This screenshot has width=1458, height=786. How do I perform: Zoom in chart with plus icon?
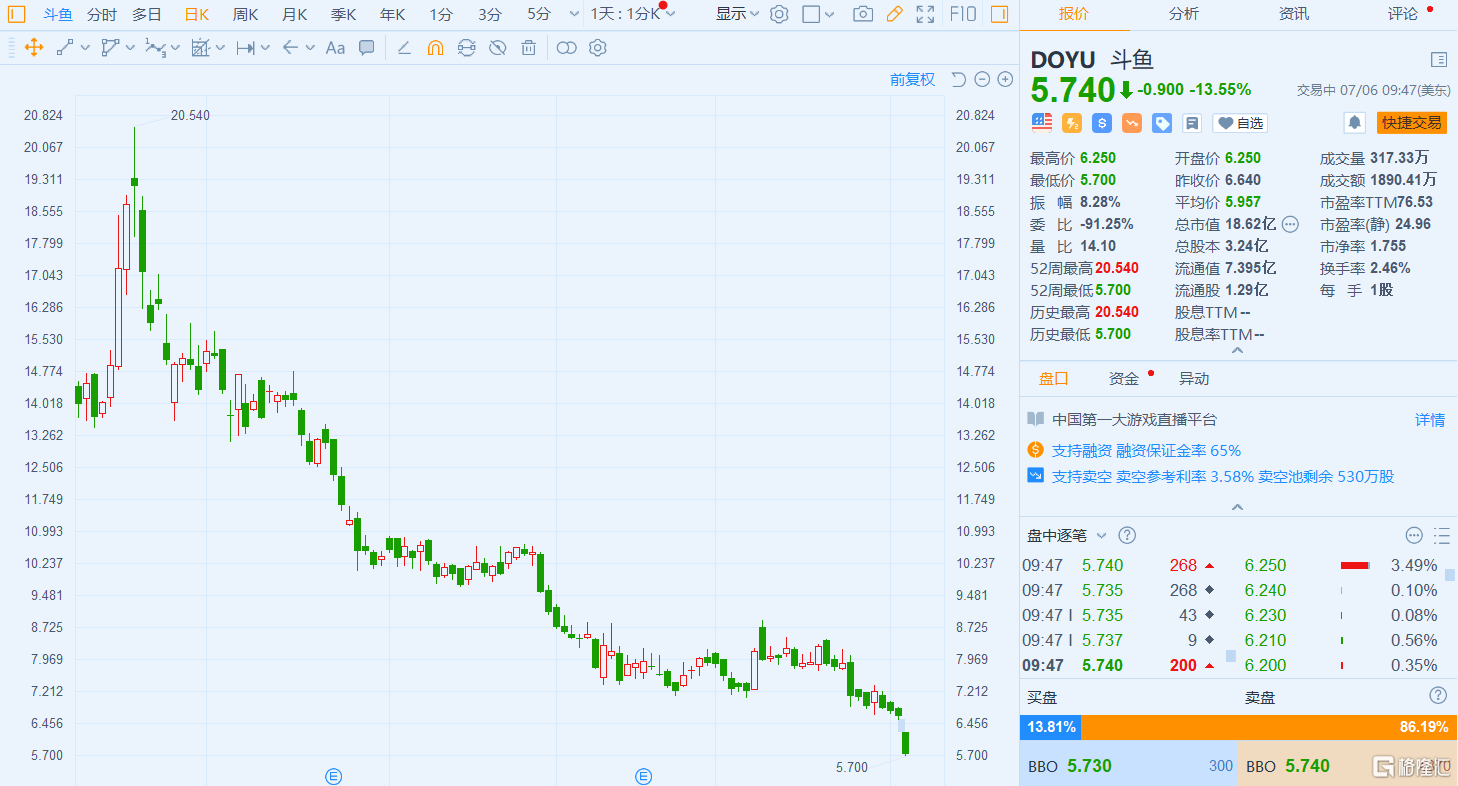click(x=1005, y=79)
